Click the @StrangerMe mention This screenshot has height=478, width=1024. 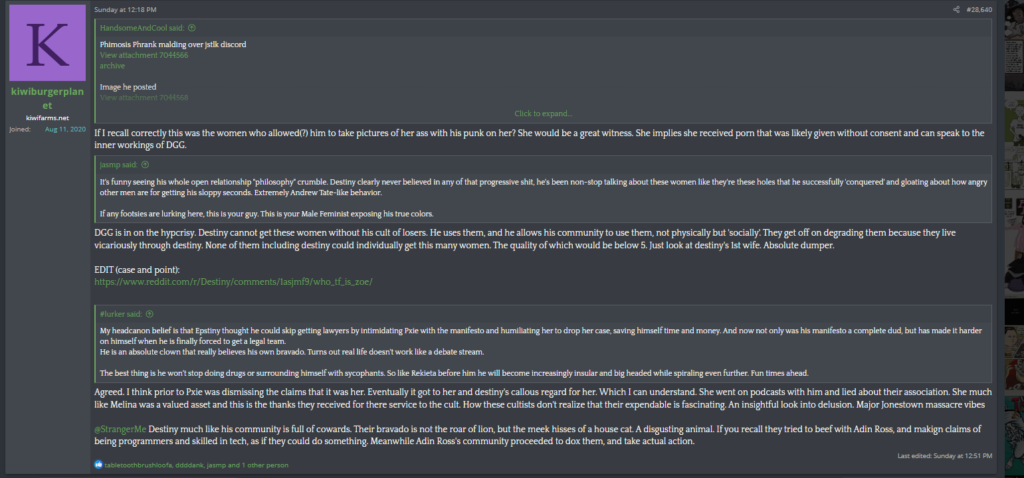(x=121, y=429)
